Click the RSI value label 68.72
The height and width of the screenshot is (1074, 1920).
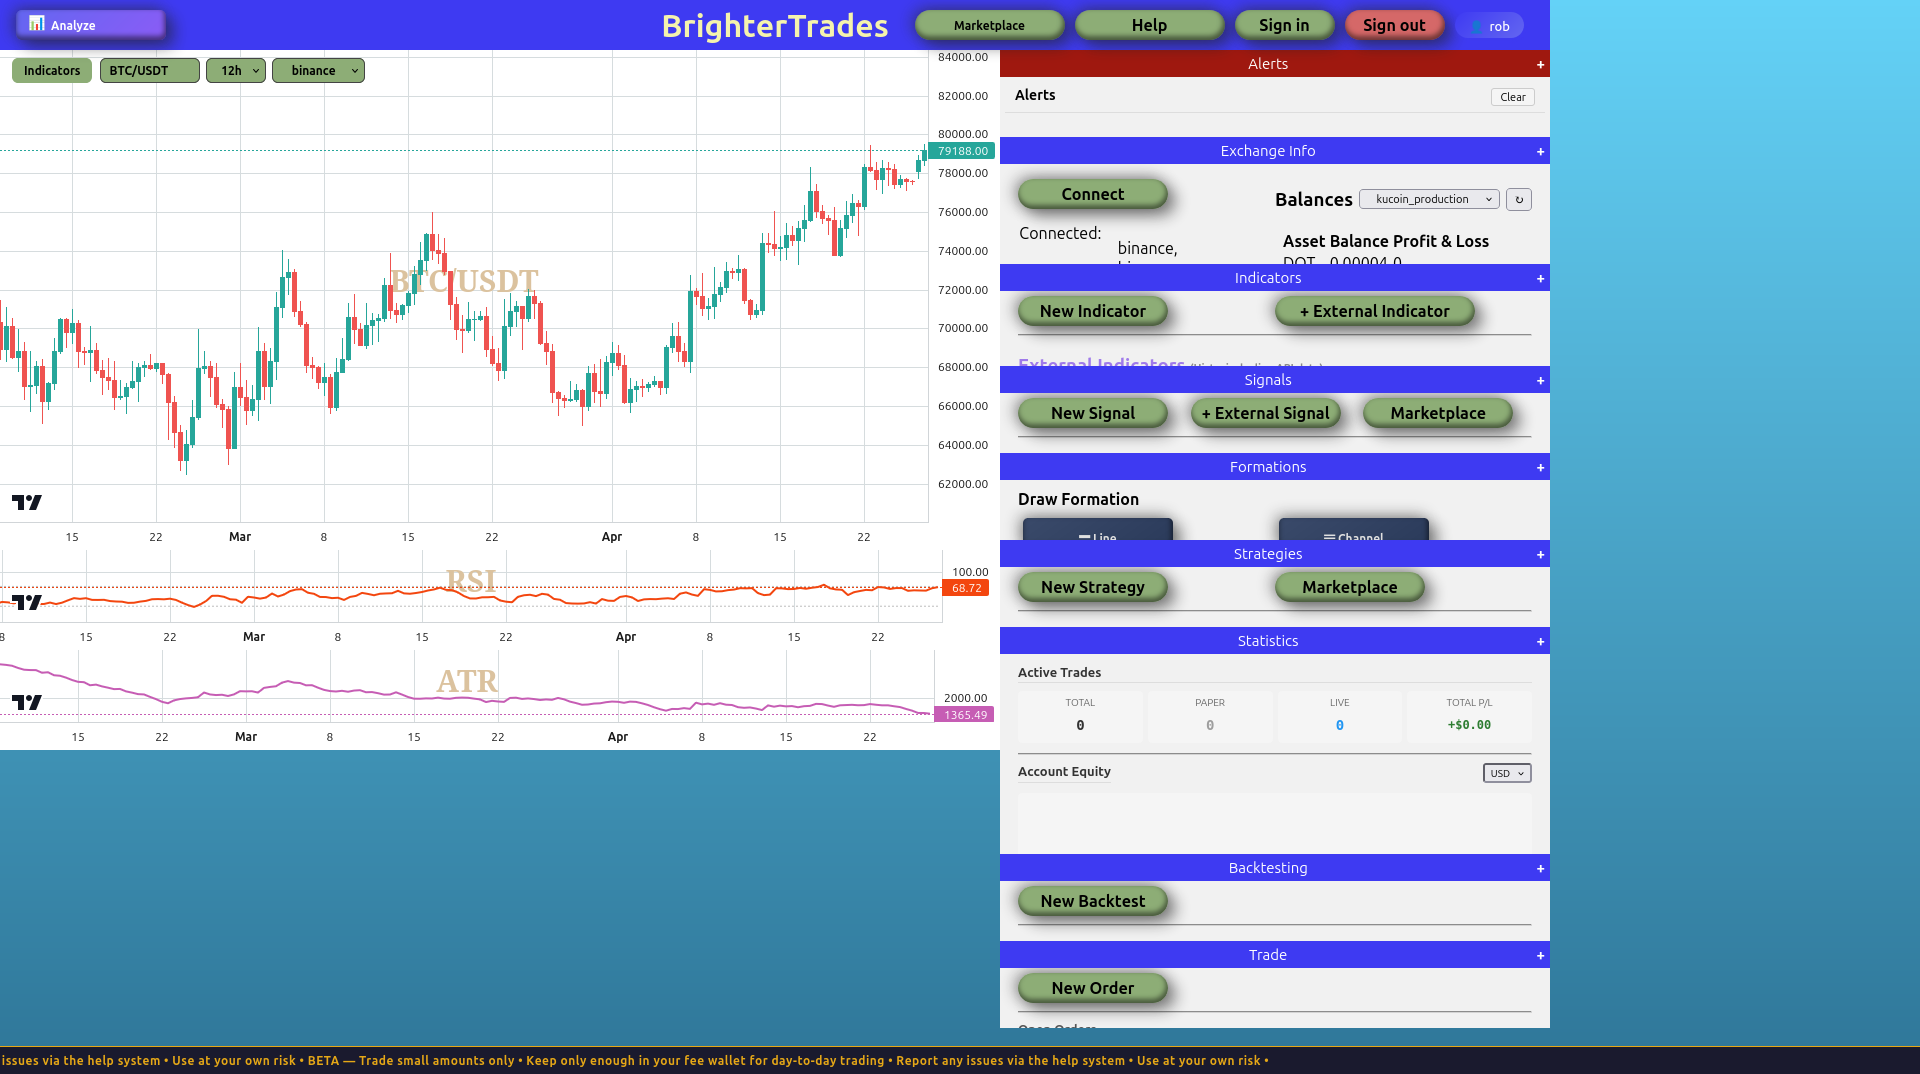(966, 588)
